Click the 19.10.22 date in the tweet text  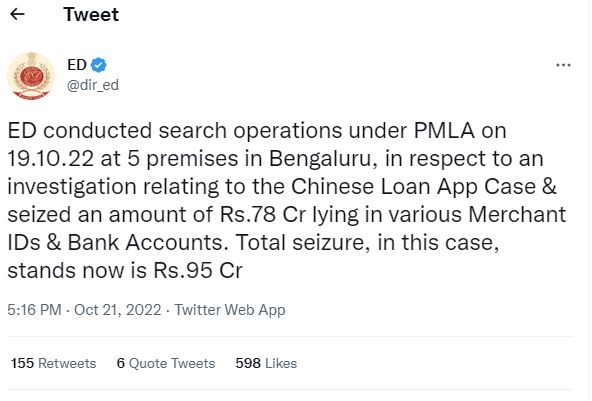[x=50, y=159]
